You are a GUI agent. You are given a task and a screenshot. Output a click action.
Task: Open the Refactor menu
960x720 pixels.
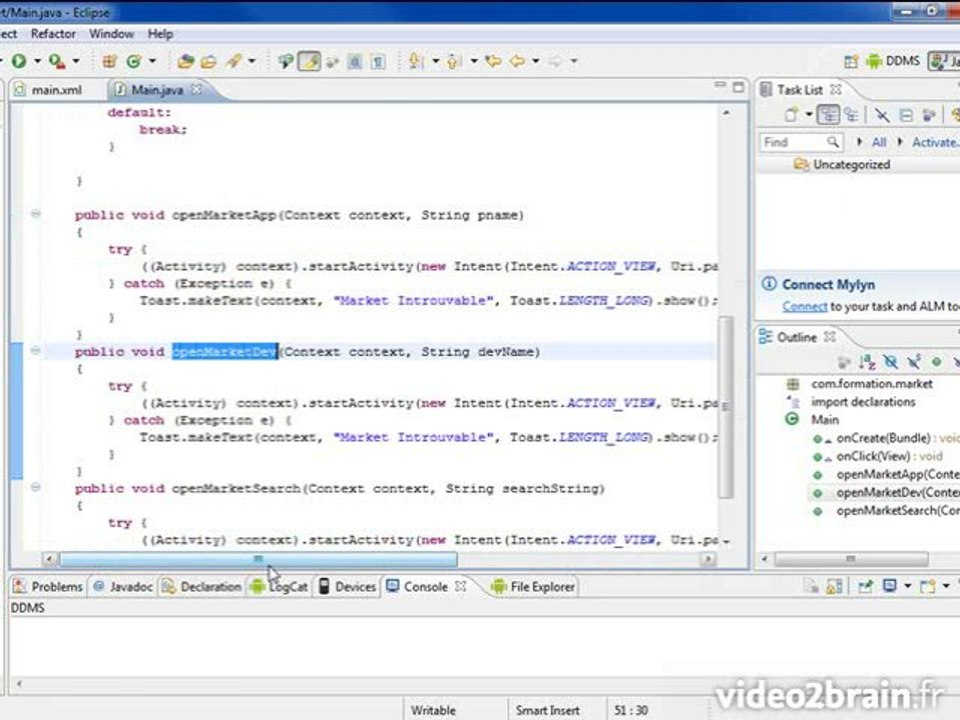[53, 34]
